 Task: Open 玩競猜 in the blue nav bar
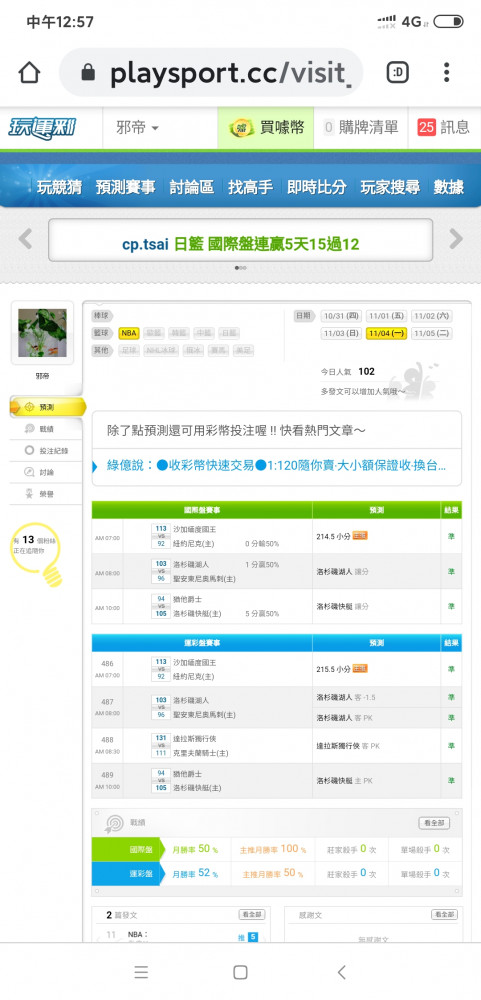(59, 187)
